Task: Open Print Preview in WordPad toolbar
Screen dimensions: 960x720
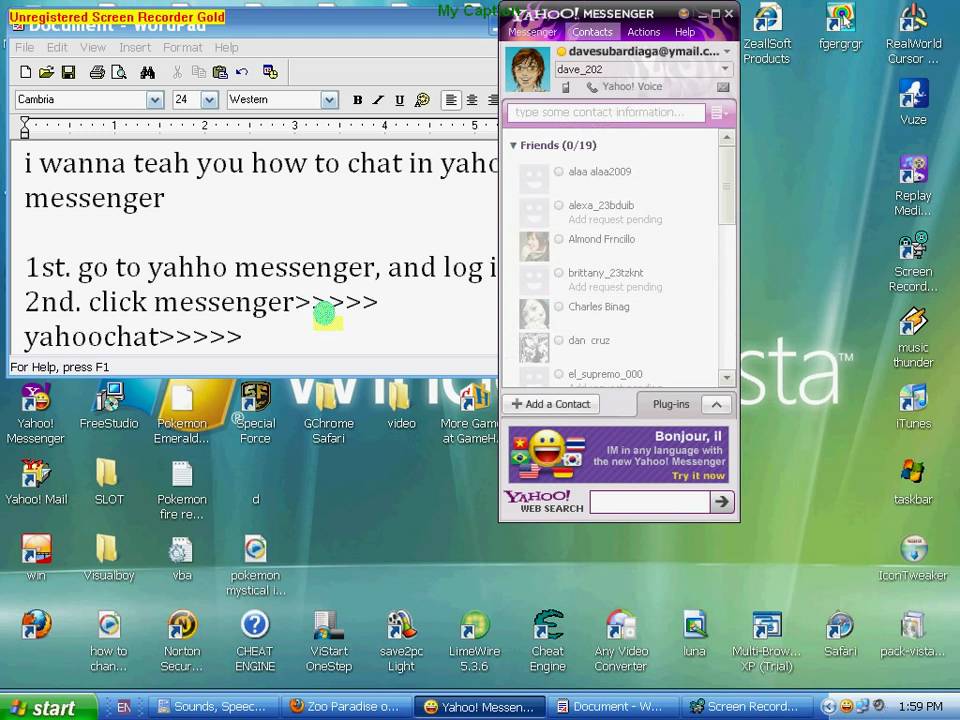Action: pos(119,72)
